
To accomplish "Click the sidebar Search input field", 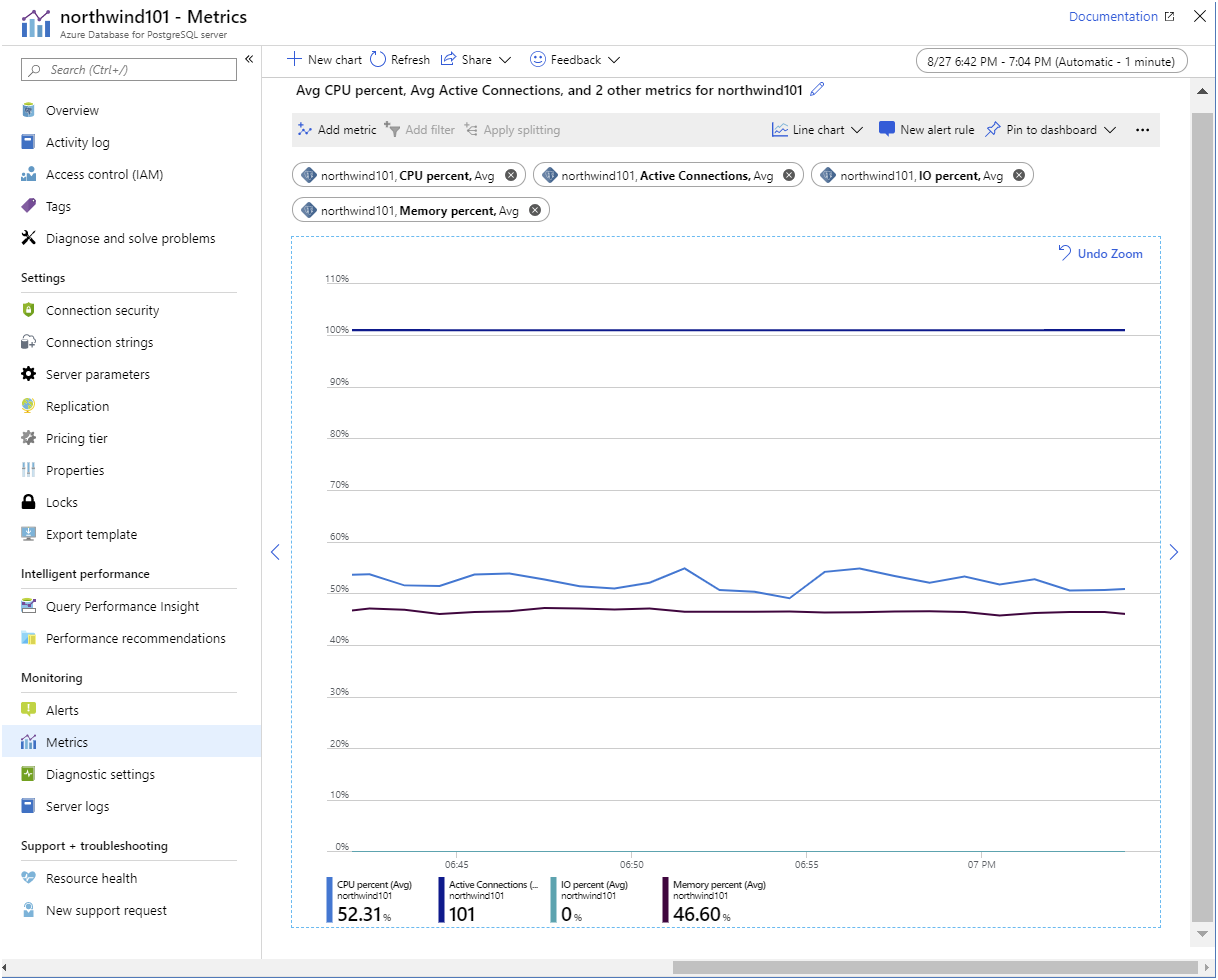I will pos(129,69).
